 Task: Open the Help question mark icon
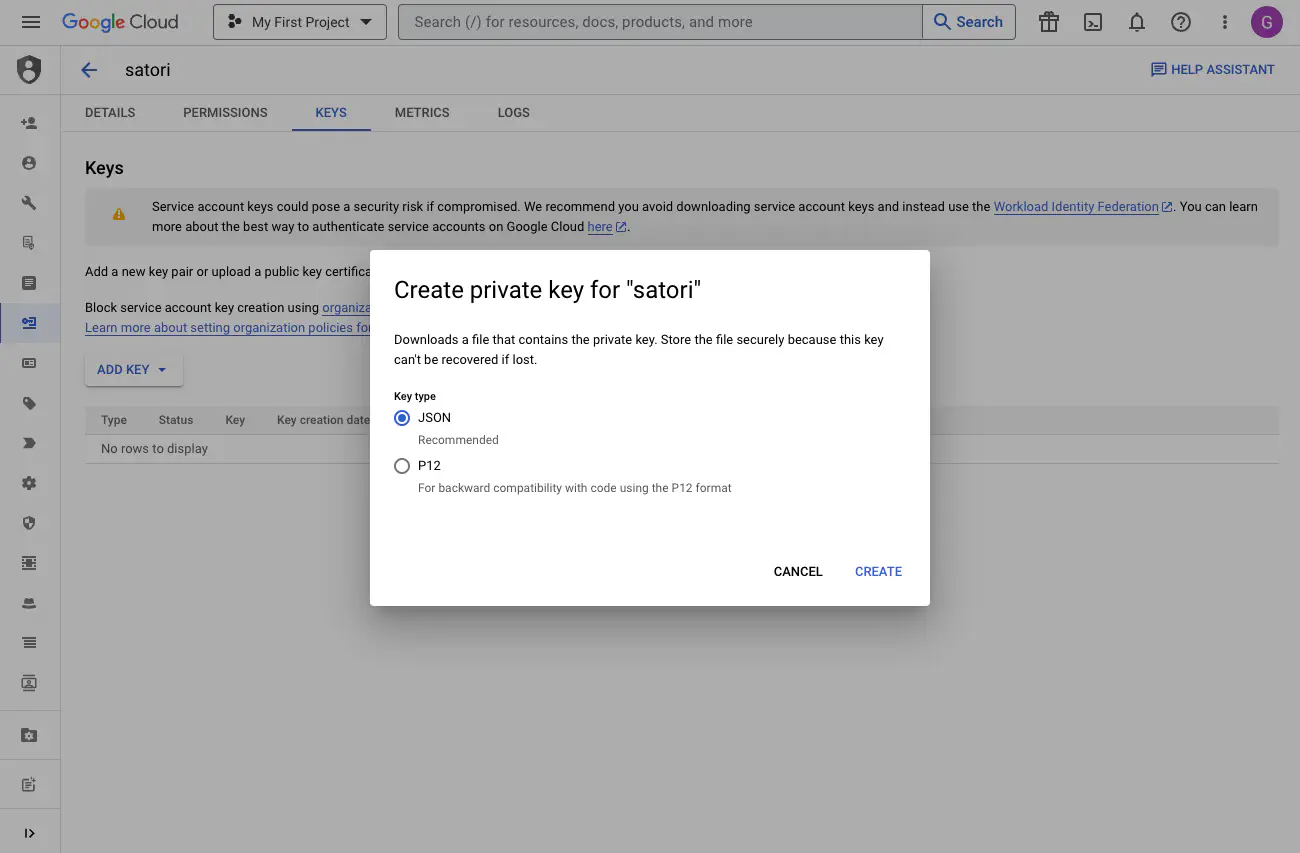pyautogui.click(x=1180, y=21)
